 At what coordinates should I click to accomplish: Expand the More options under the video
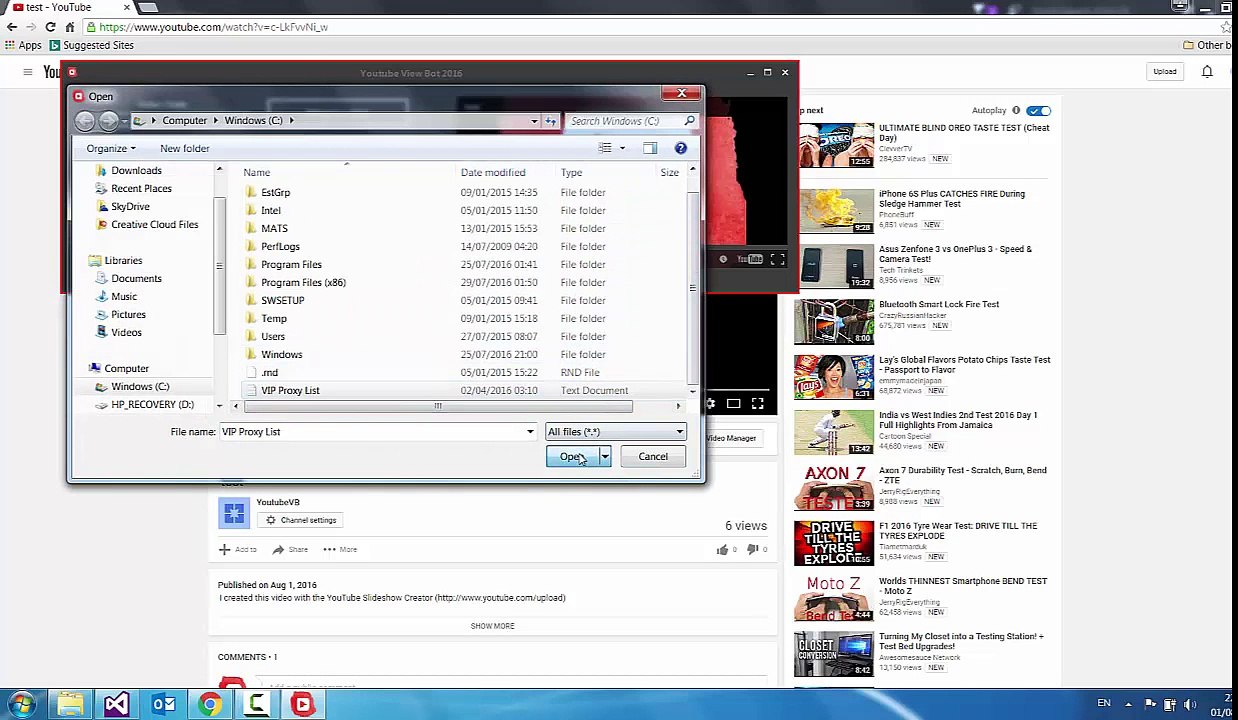tap(340, 549)
